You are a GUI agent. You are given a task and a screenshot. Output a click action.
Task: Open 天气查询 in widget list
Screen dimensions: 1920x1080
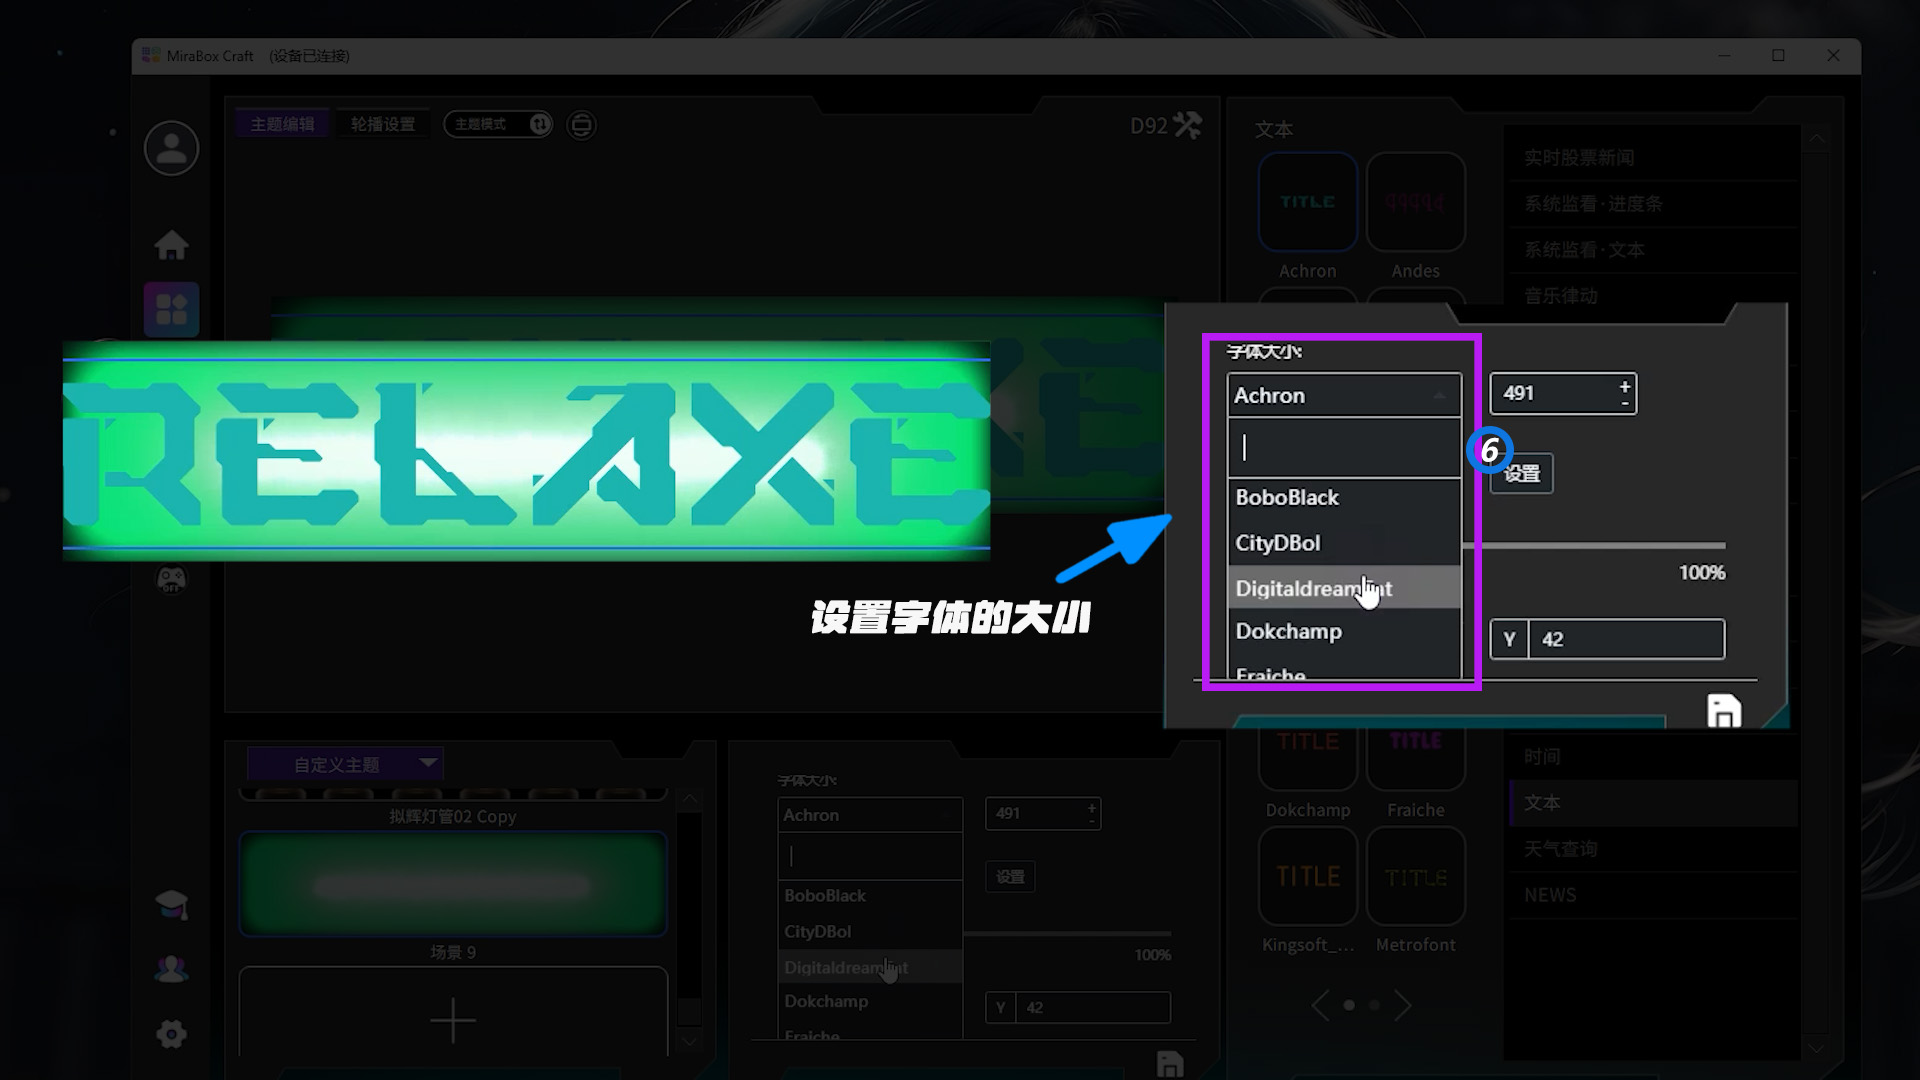[x=1652, y=849]
